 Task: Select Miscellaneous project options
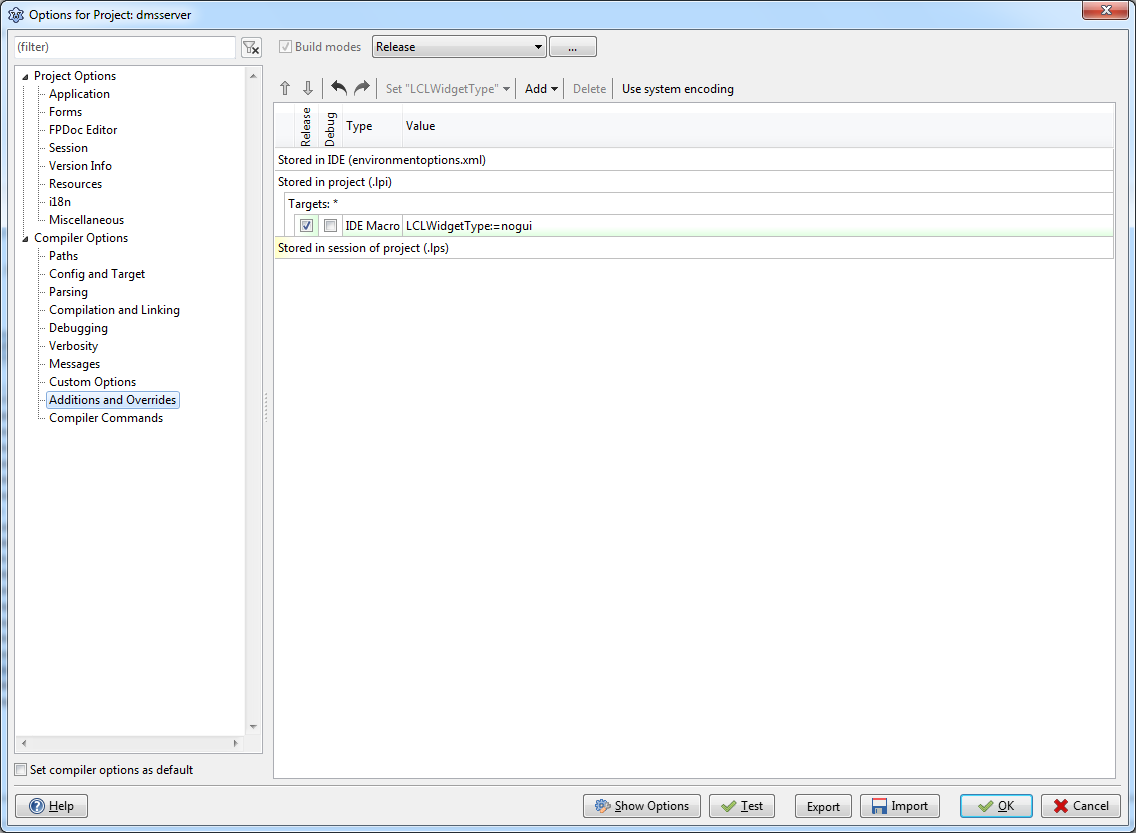click(86, 219)
